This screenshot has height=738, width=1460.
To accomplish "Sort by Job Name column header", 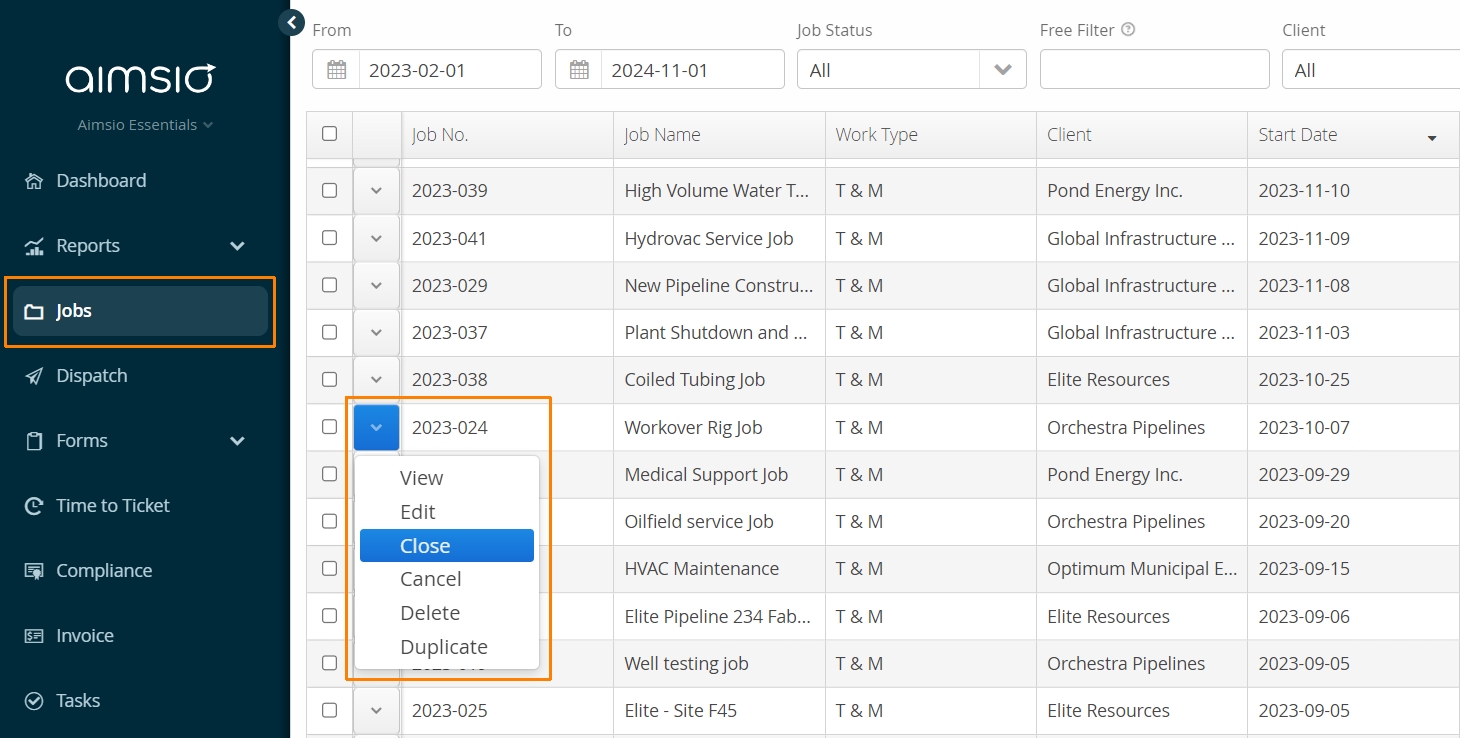I will tap(719, 135).
